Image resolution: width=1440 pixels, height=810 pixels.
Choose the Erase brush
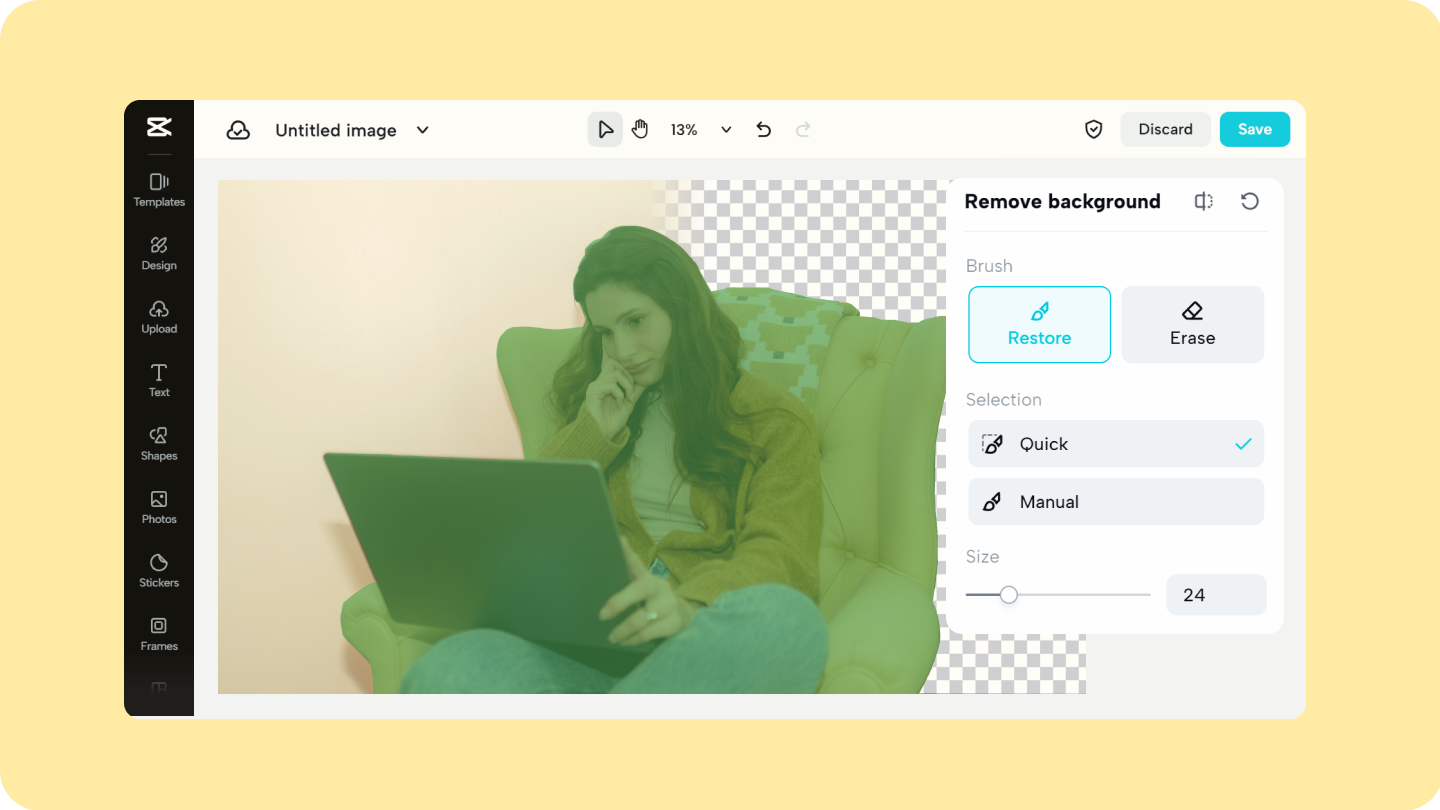pyautogui.click(x=1192, y=324)
